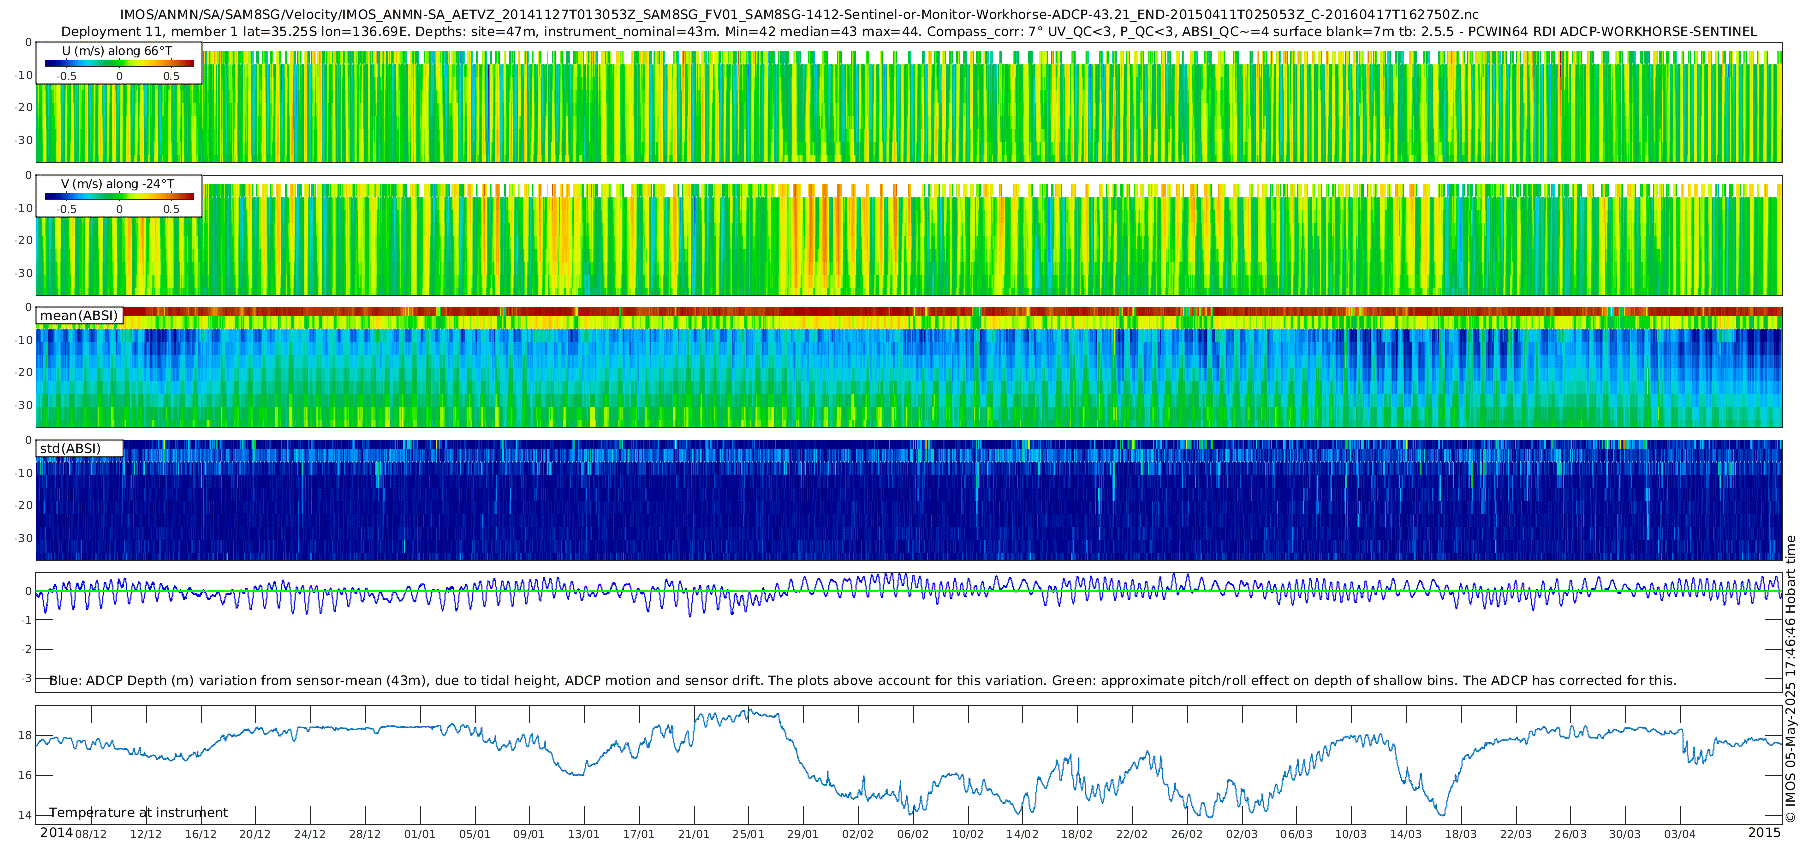The height and width of the screenshot is (850, 1800).
Task: Click the U velocity colorbar gradient
Action: coord(119,64)
